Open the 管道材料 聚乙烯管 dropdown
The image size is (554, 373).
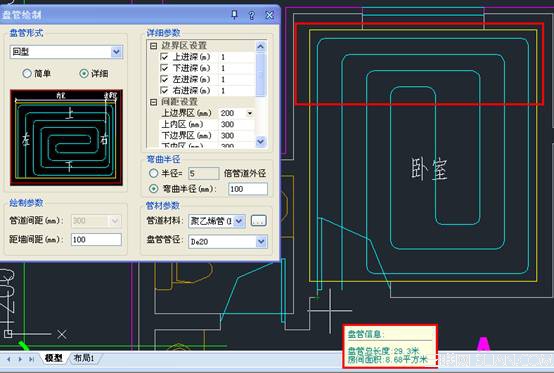point(239,221)
